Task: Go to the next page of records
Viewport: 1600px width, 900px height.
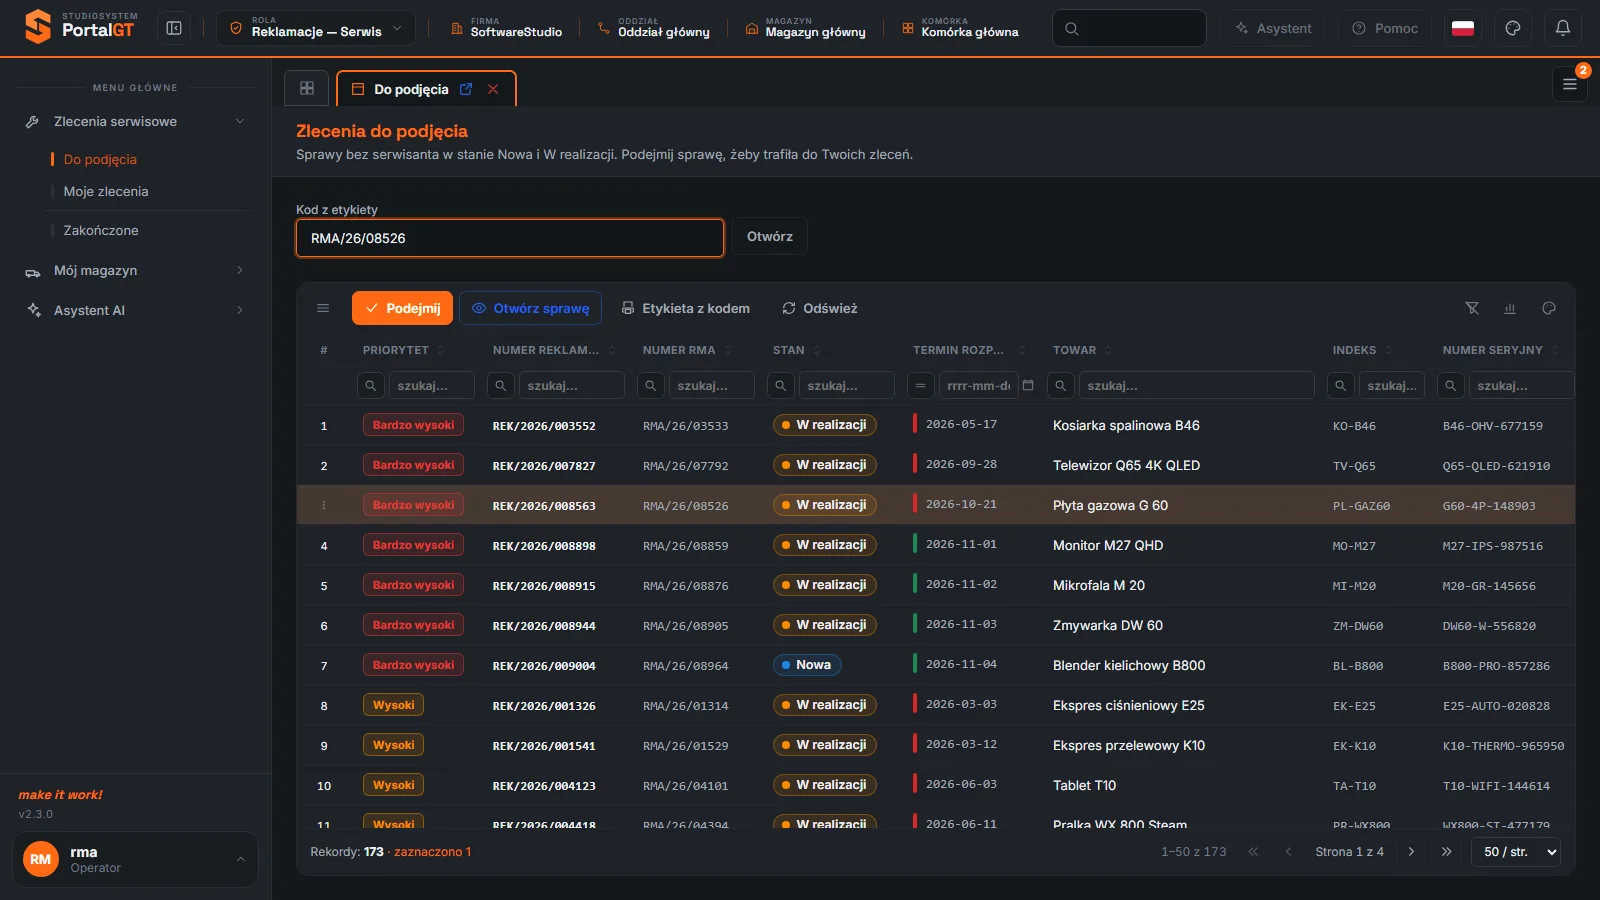Action: (1411, 852)
